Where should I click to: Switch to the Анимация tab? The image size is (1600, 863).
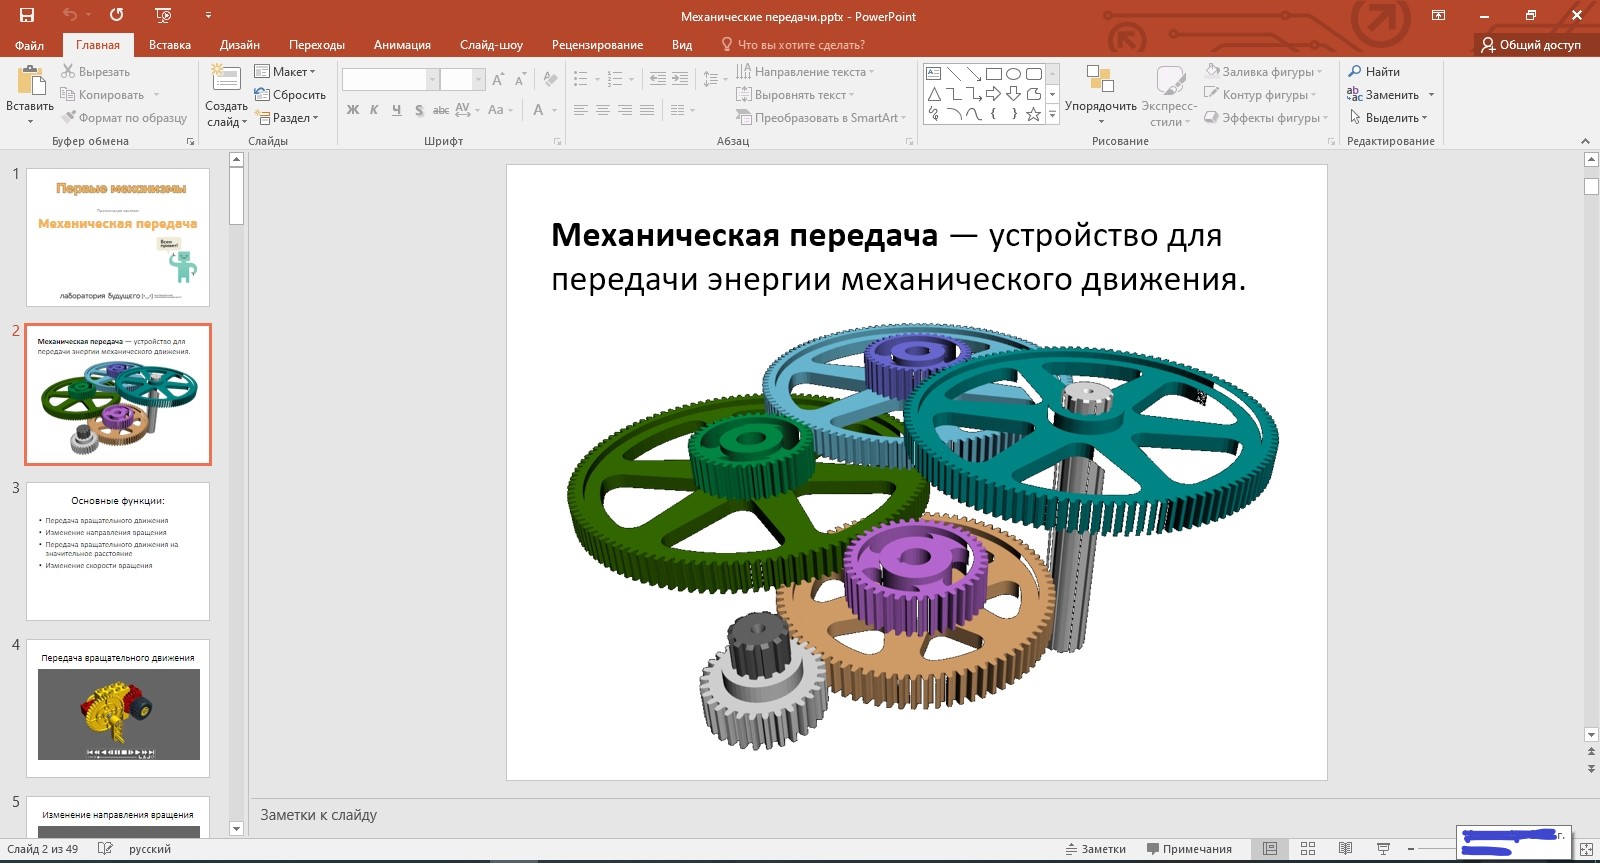pos(402,45)
